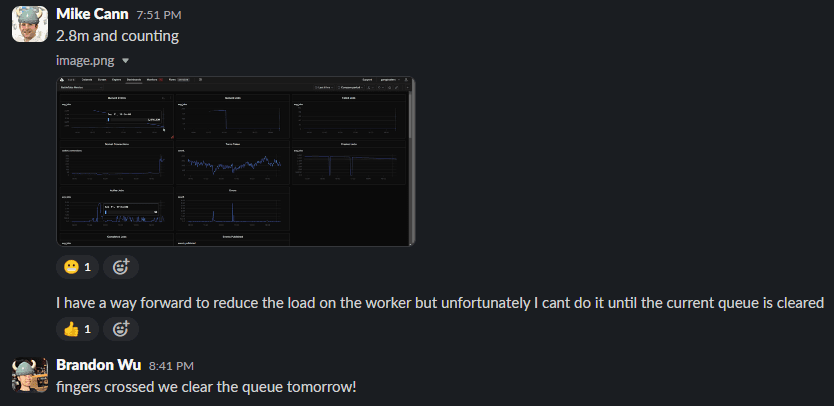Click the 8:41 PM message timestamp

tap(171, 366)
